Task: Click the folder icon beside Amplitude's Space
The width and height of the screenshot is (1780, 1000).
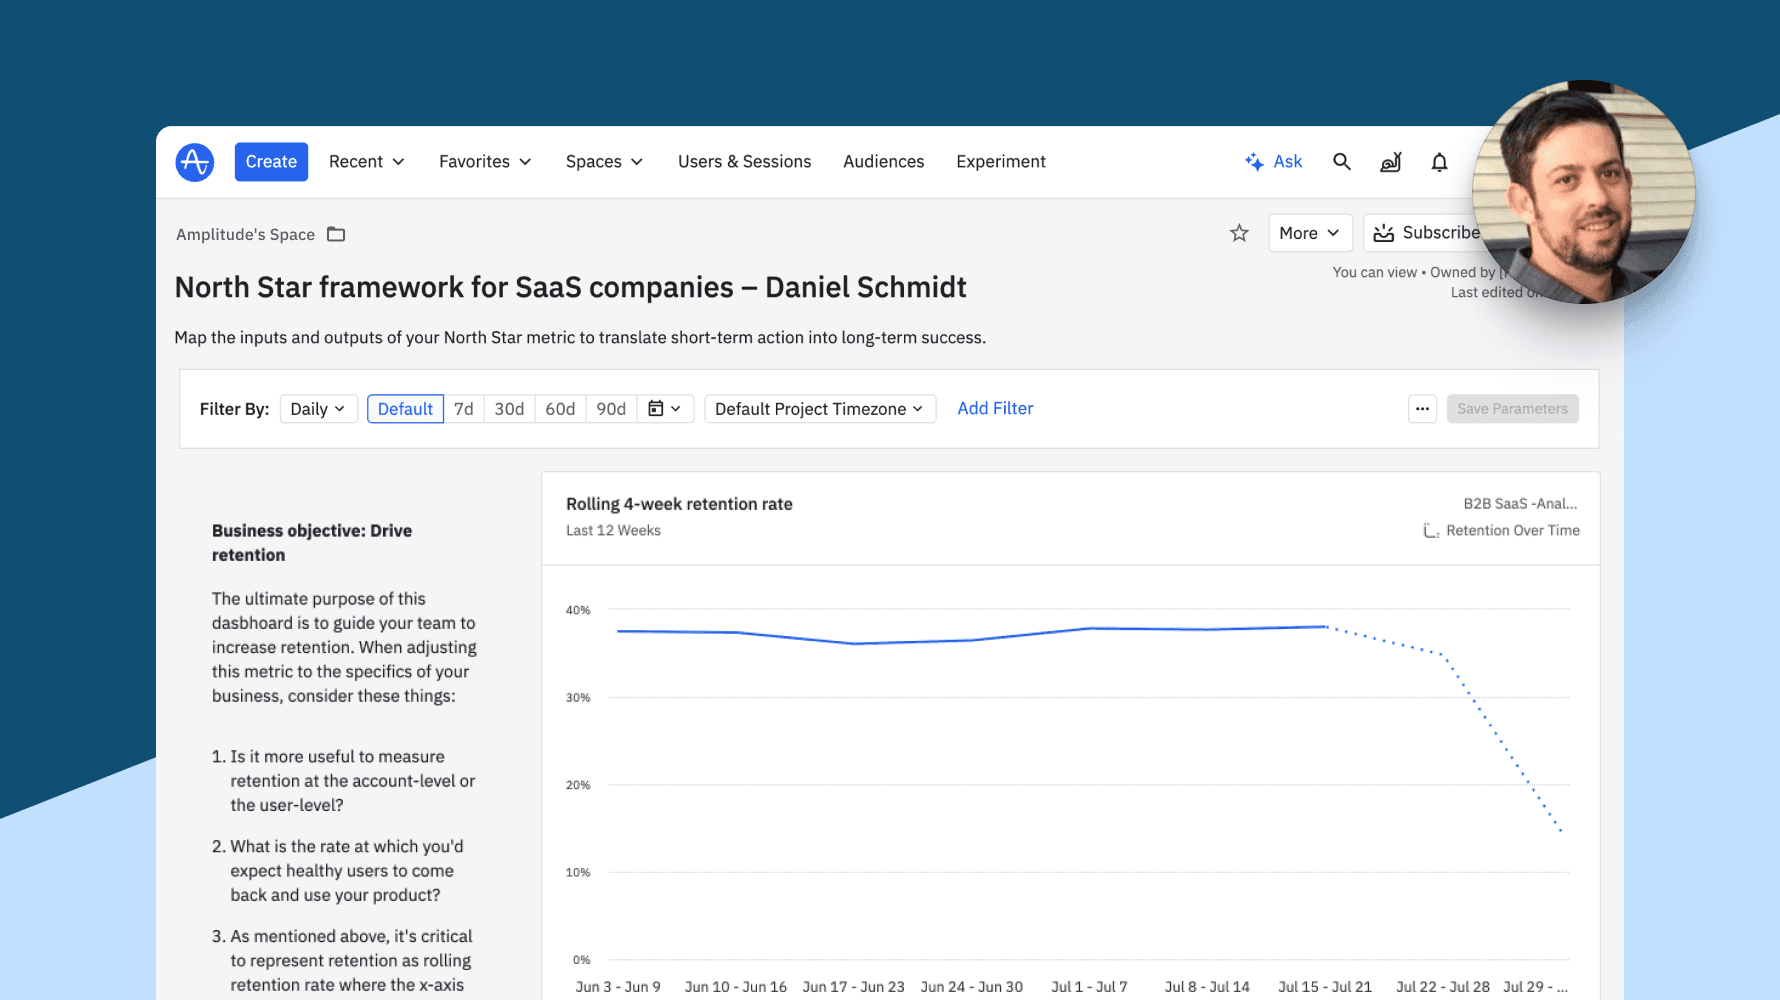Action: click(336, 234)
